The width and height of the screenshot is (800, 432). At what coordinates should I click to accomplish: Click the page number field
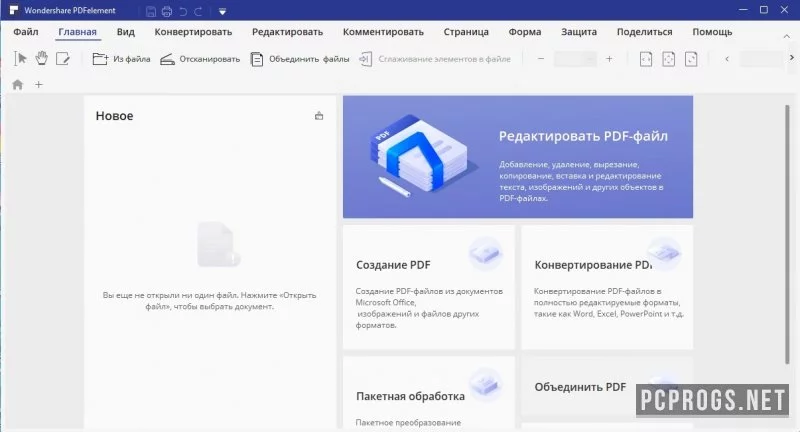tap(761, 59)
